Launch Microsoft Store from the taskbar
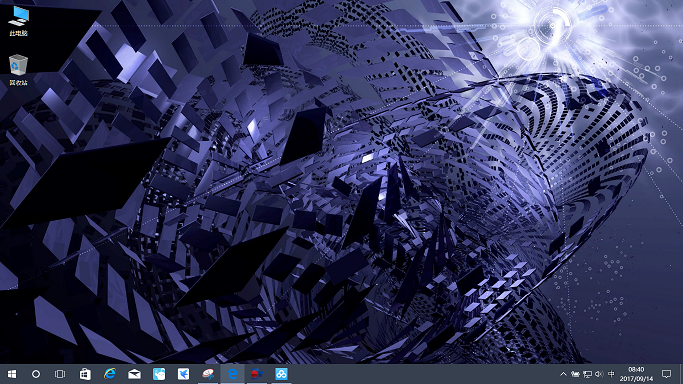Screen dimensions: 683x384 point(85,374)
